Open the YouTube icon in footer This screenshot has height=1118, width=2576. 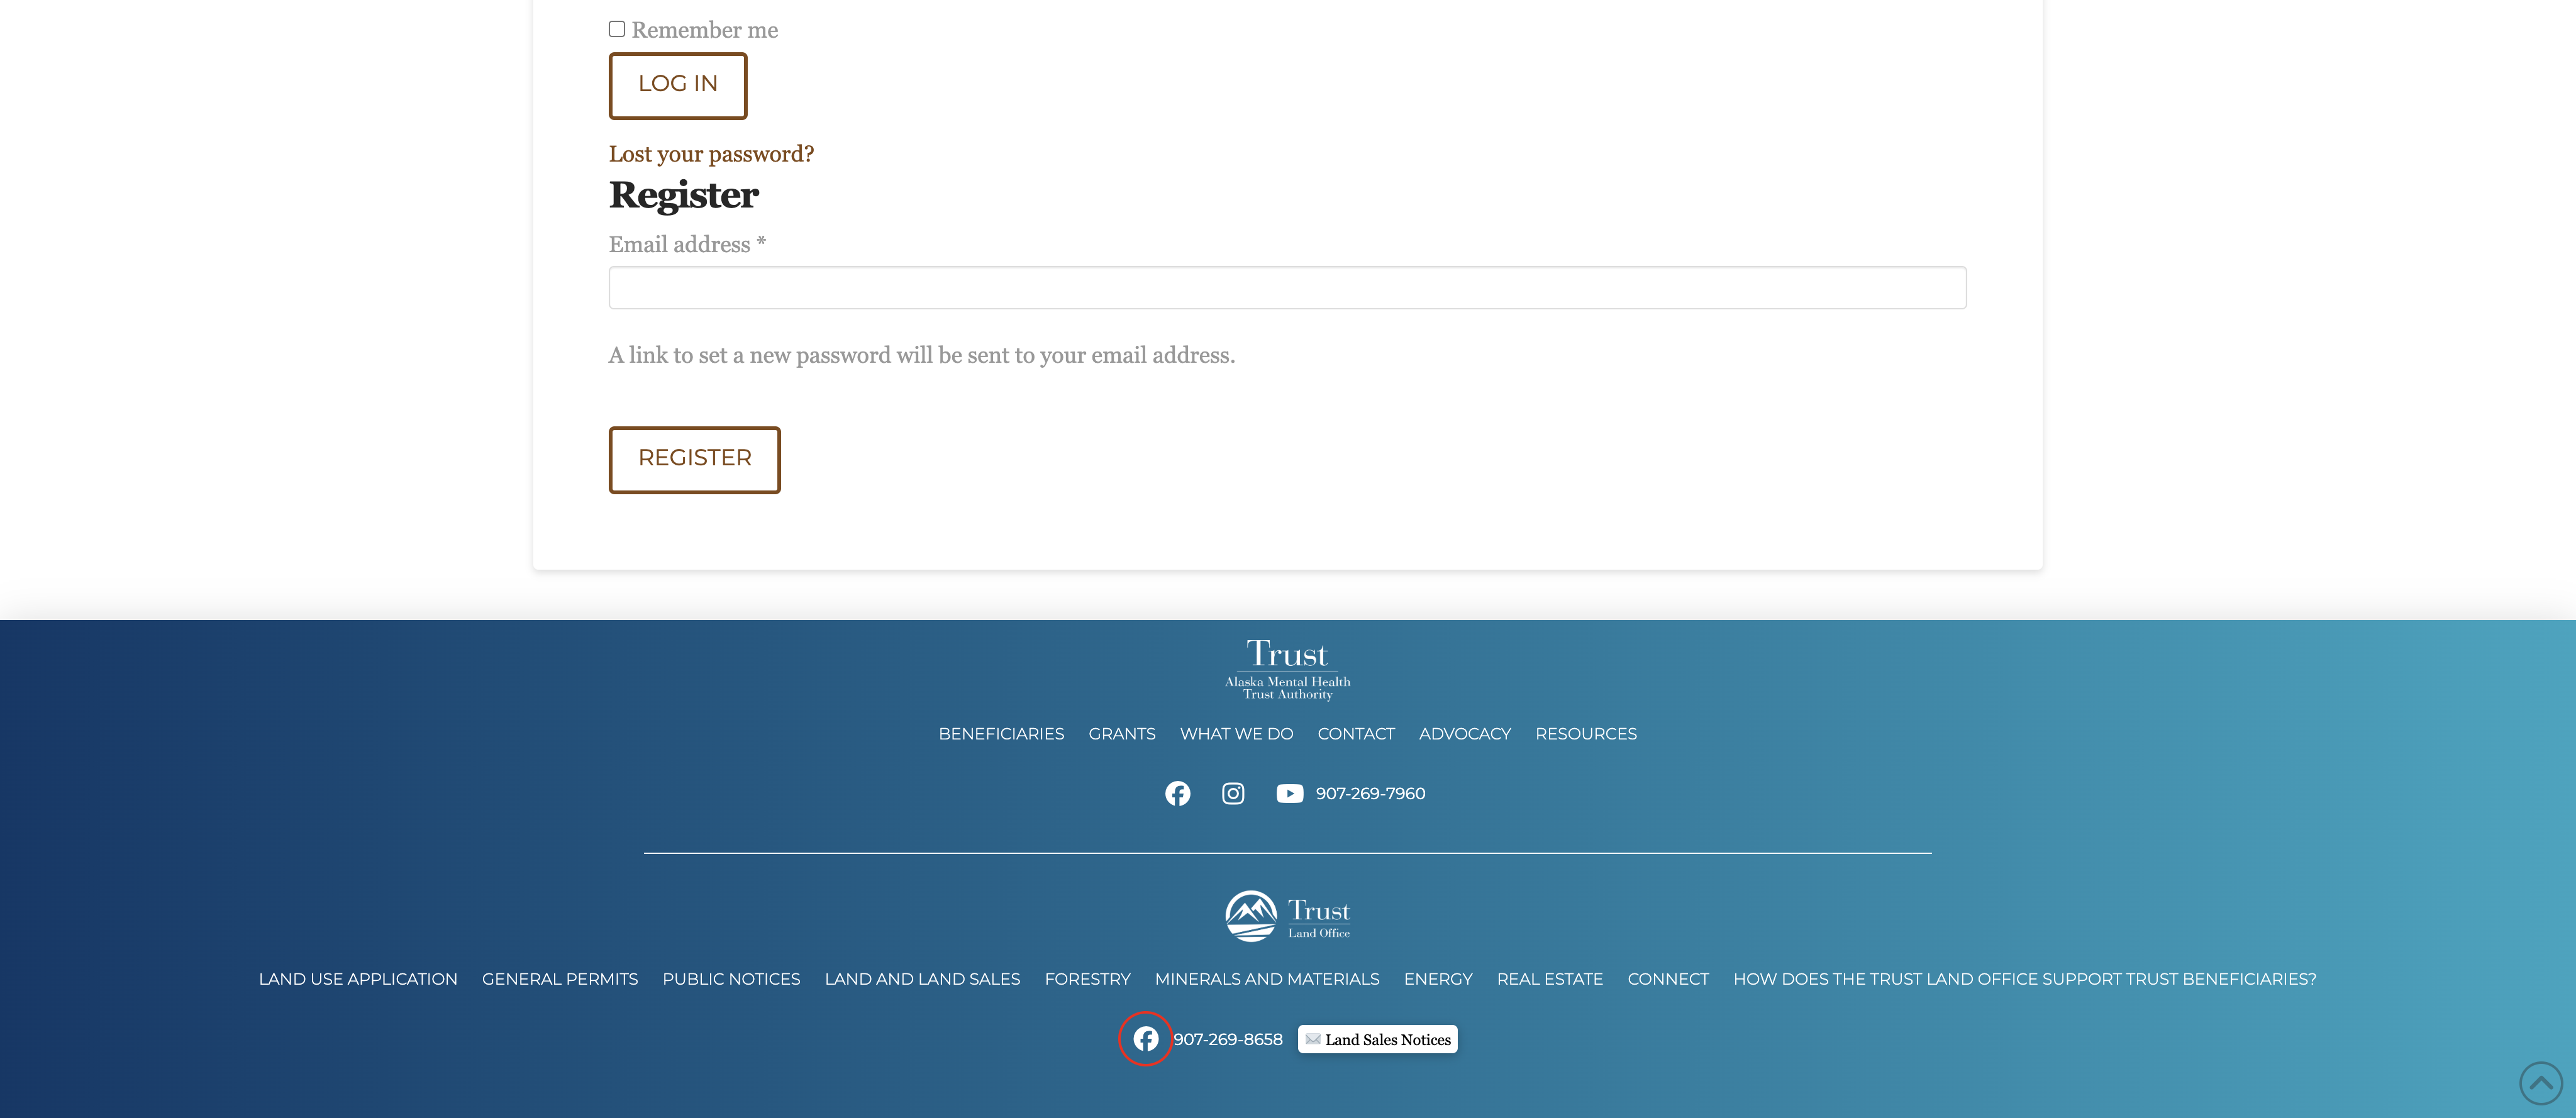pyautogui.click(x=1289, y=793)
